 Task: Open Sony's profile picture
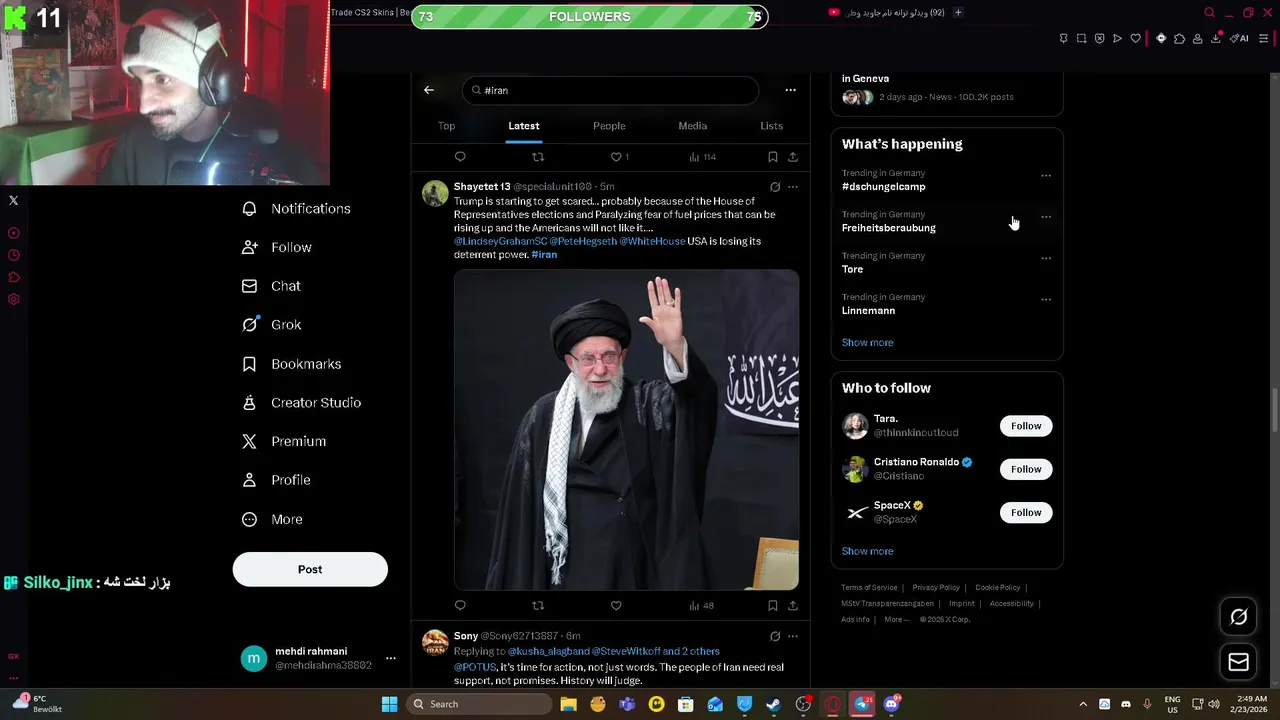click(435, 642)
